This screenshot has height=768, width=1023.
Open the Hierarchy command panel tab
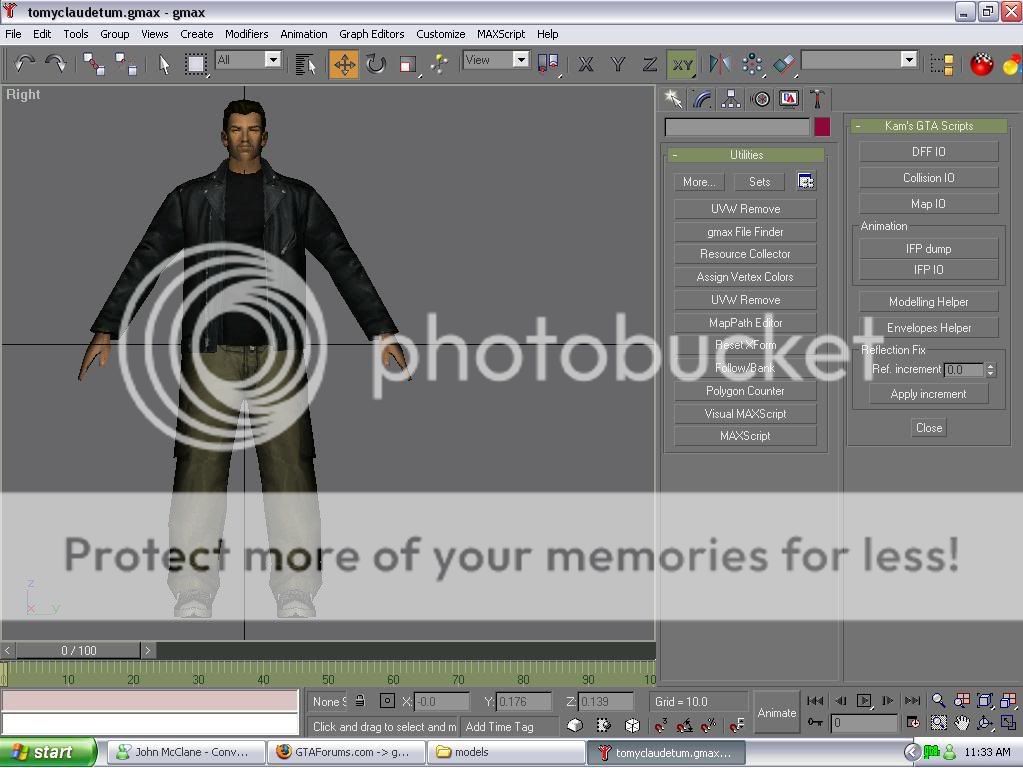point(731,99)
